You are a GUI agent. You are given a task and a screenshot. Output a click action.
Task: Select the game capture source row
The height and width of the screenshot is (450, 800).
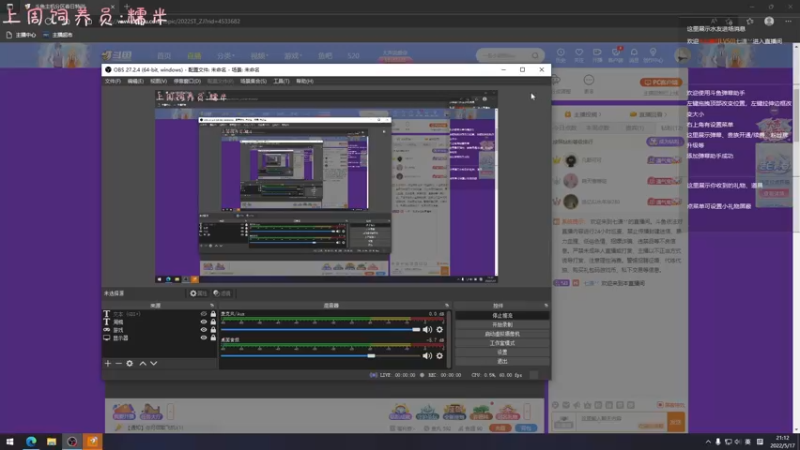tap(159, 330)
